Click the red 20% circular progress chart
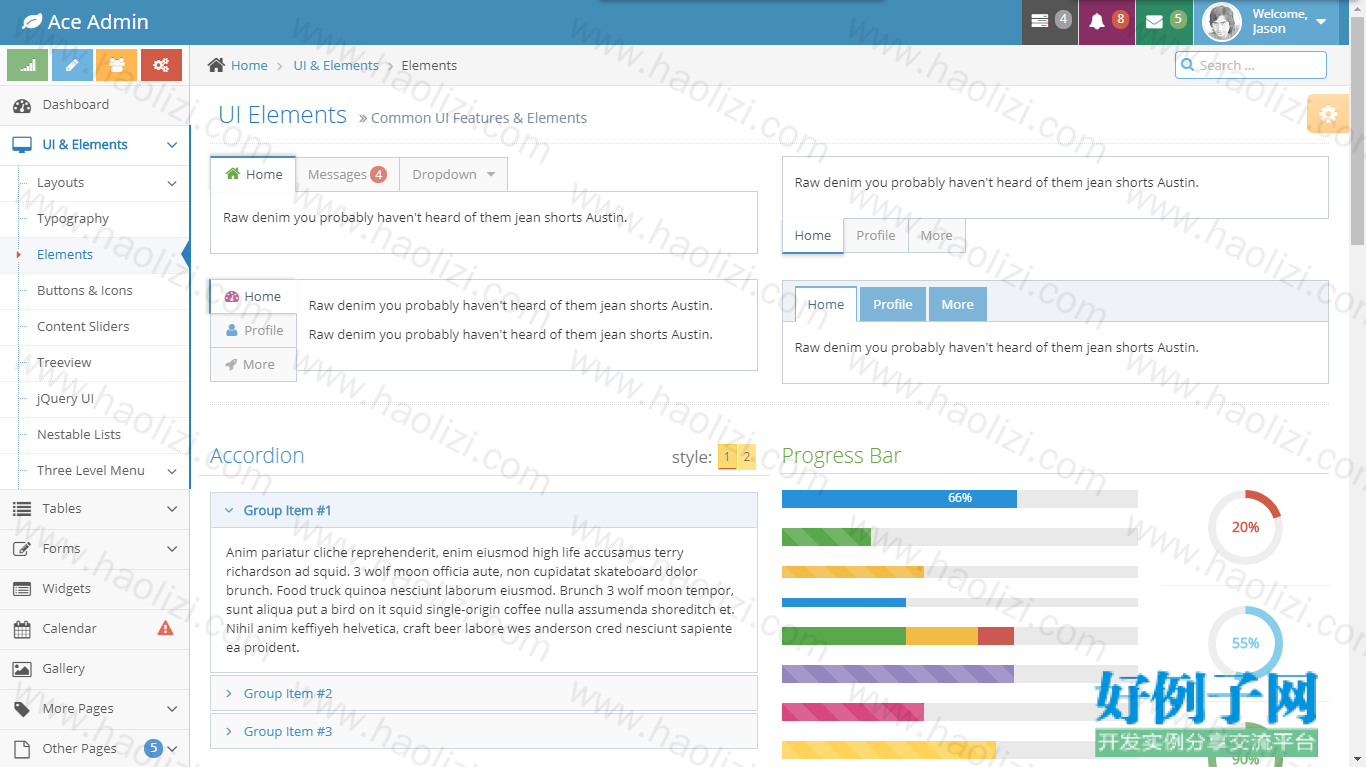 click(1245, 527)
